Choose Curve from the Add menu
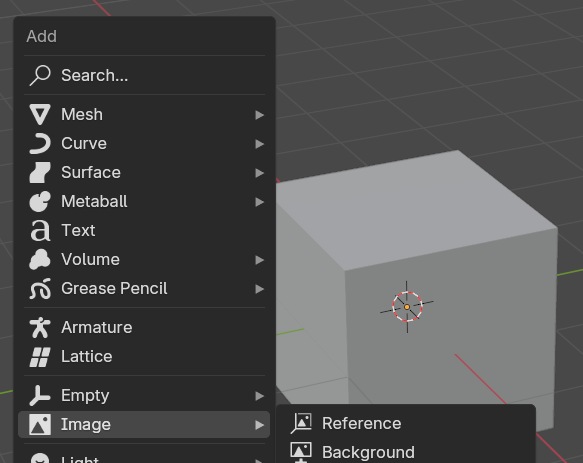The width and height of the screenshot is (583, 463). pyautogui.click(x=144, y=143)
